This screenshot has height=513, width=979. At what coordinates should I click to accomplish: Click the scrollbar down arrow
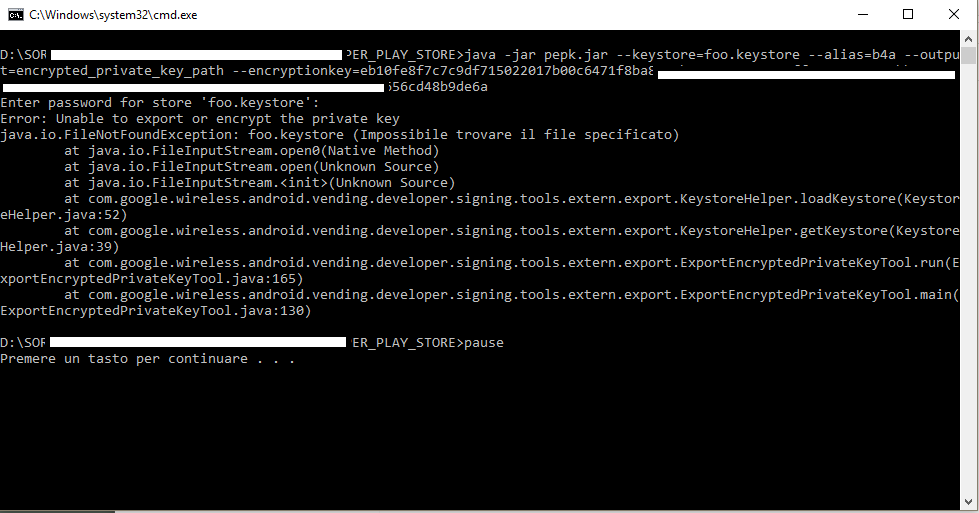tap(970, 504)
